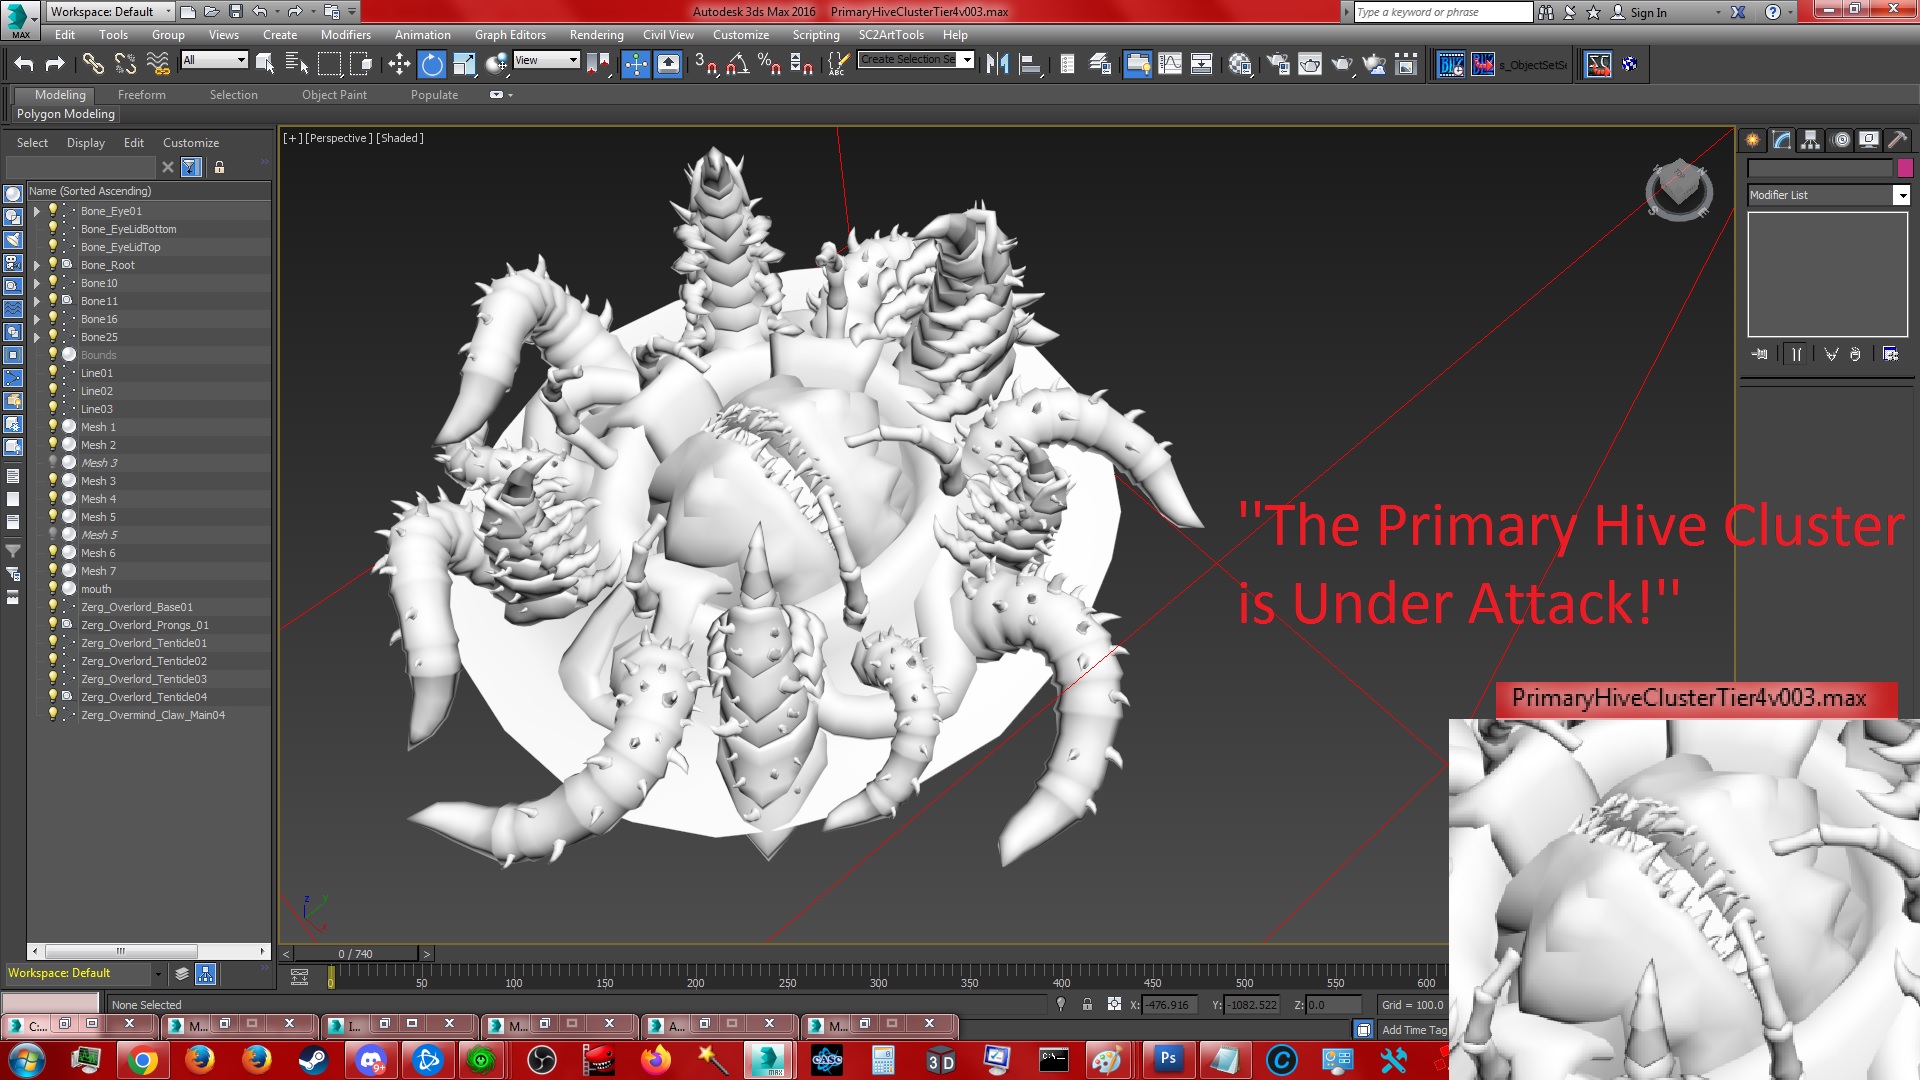
Task: Open the Graph Editors menu
Action: tap(510, 35)
